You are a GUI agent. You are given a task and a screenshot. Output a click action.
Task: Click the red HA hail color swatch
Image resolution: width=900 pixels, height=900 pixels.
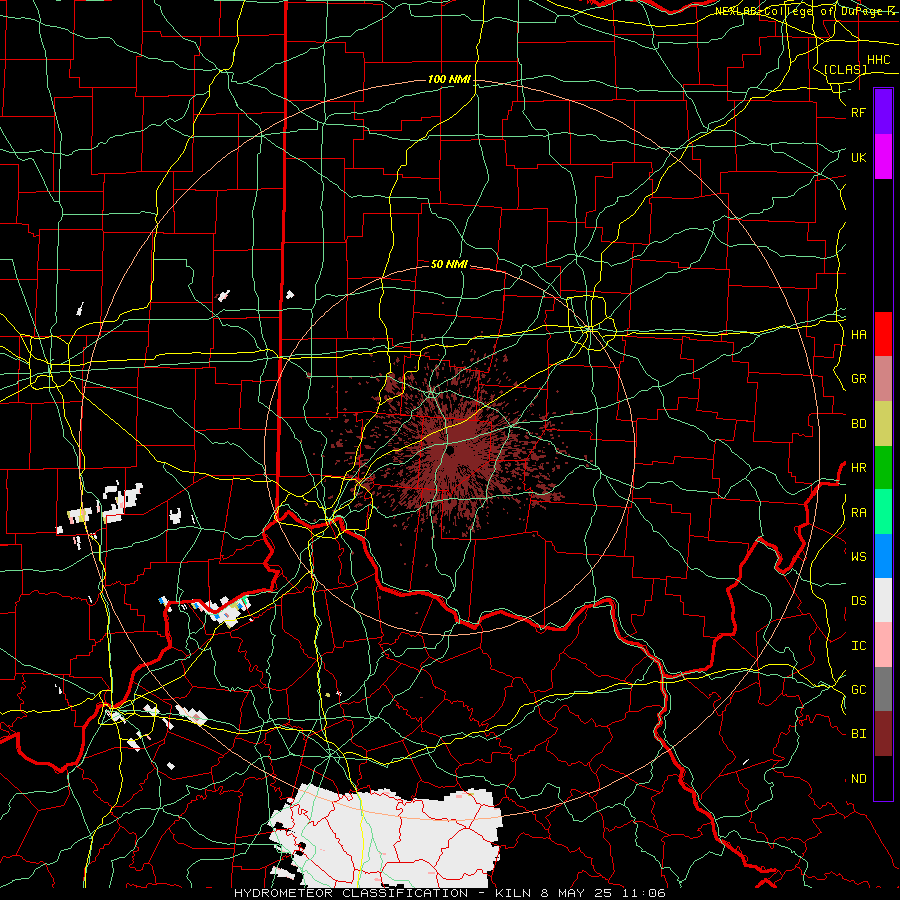click(x=883, y=334)
